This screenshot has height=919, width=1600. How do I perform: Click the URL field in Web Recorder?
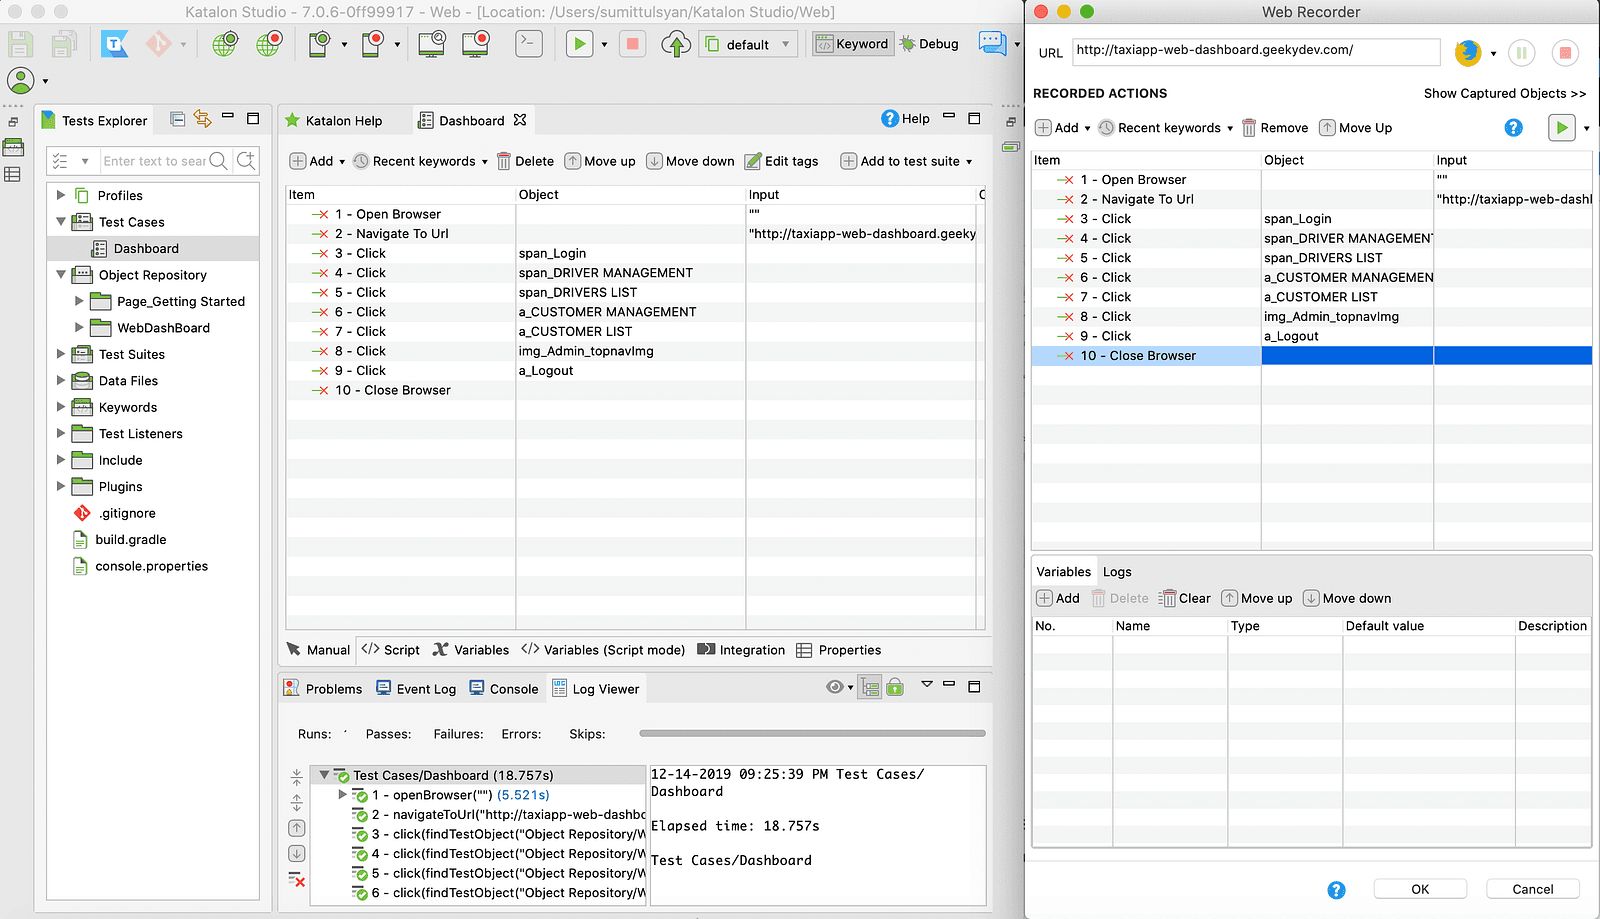tap(1256, 51)
